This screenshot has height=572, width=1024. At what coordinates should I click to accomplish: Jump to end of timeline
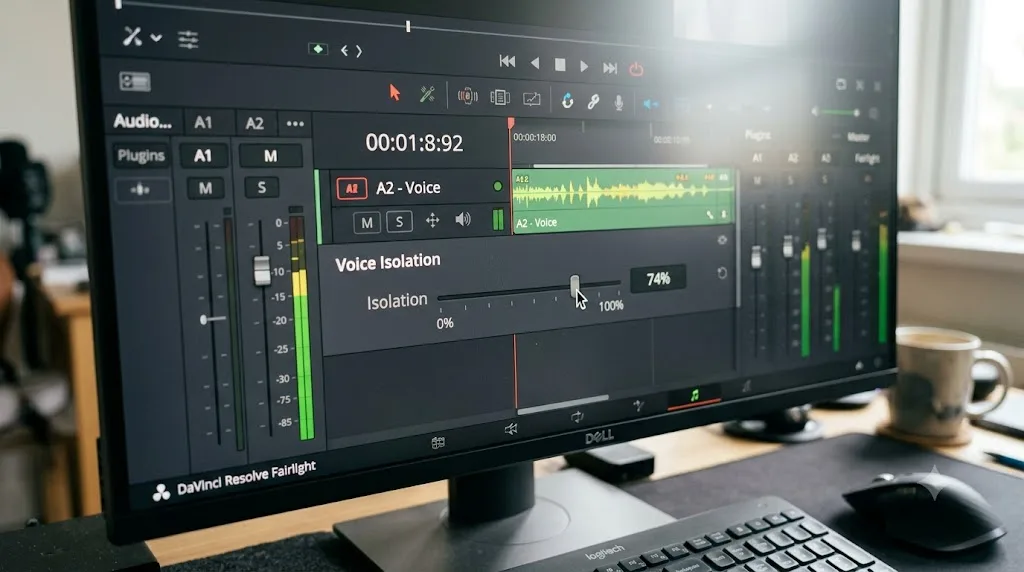pyautogui.click(x=610, y=67)
